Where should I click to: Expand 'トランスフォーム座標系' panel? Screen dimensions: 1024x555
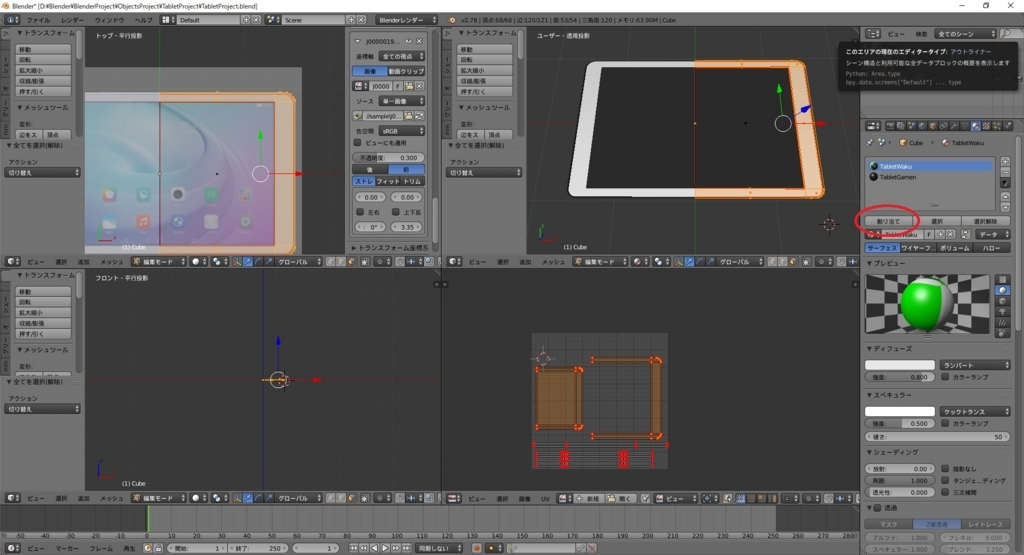391,248
